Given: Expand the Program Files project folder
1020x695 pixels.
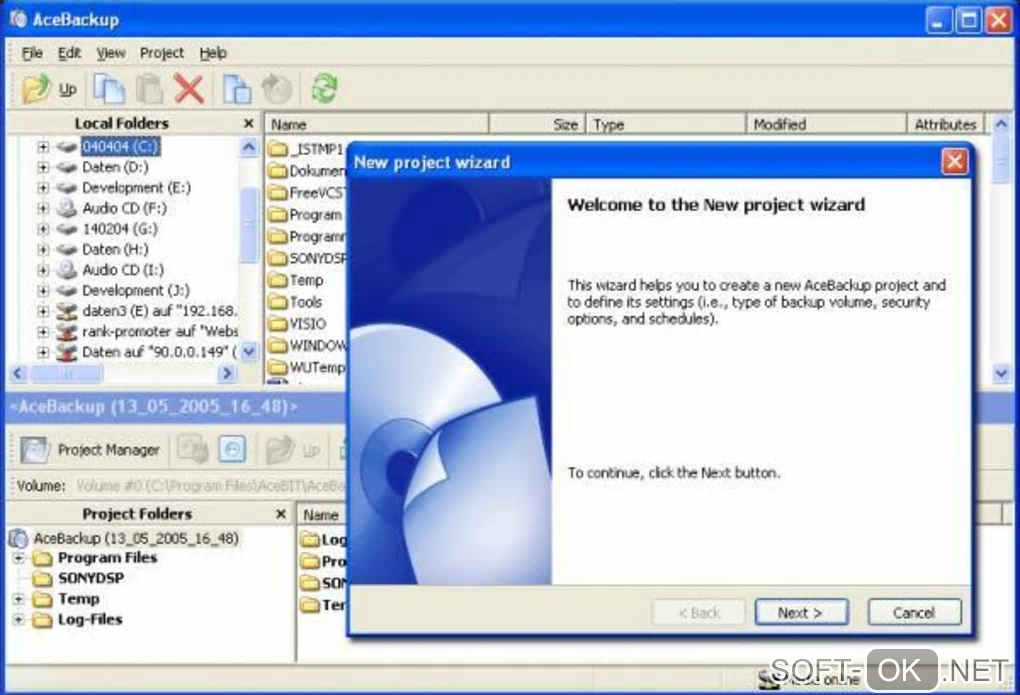Looking at the screenshot, I should pyautogui.click(x=19, y=558).
